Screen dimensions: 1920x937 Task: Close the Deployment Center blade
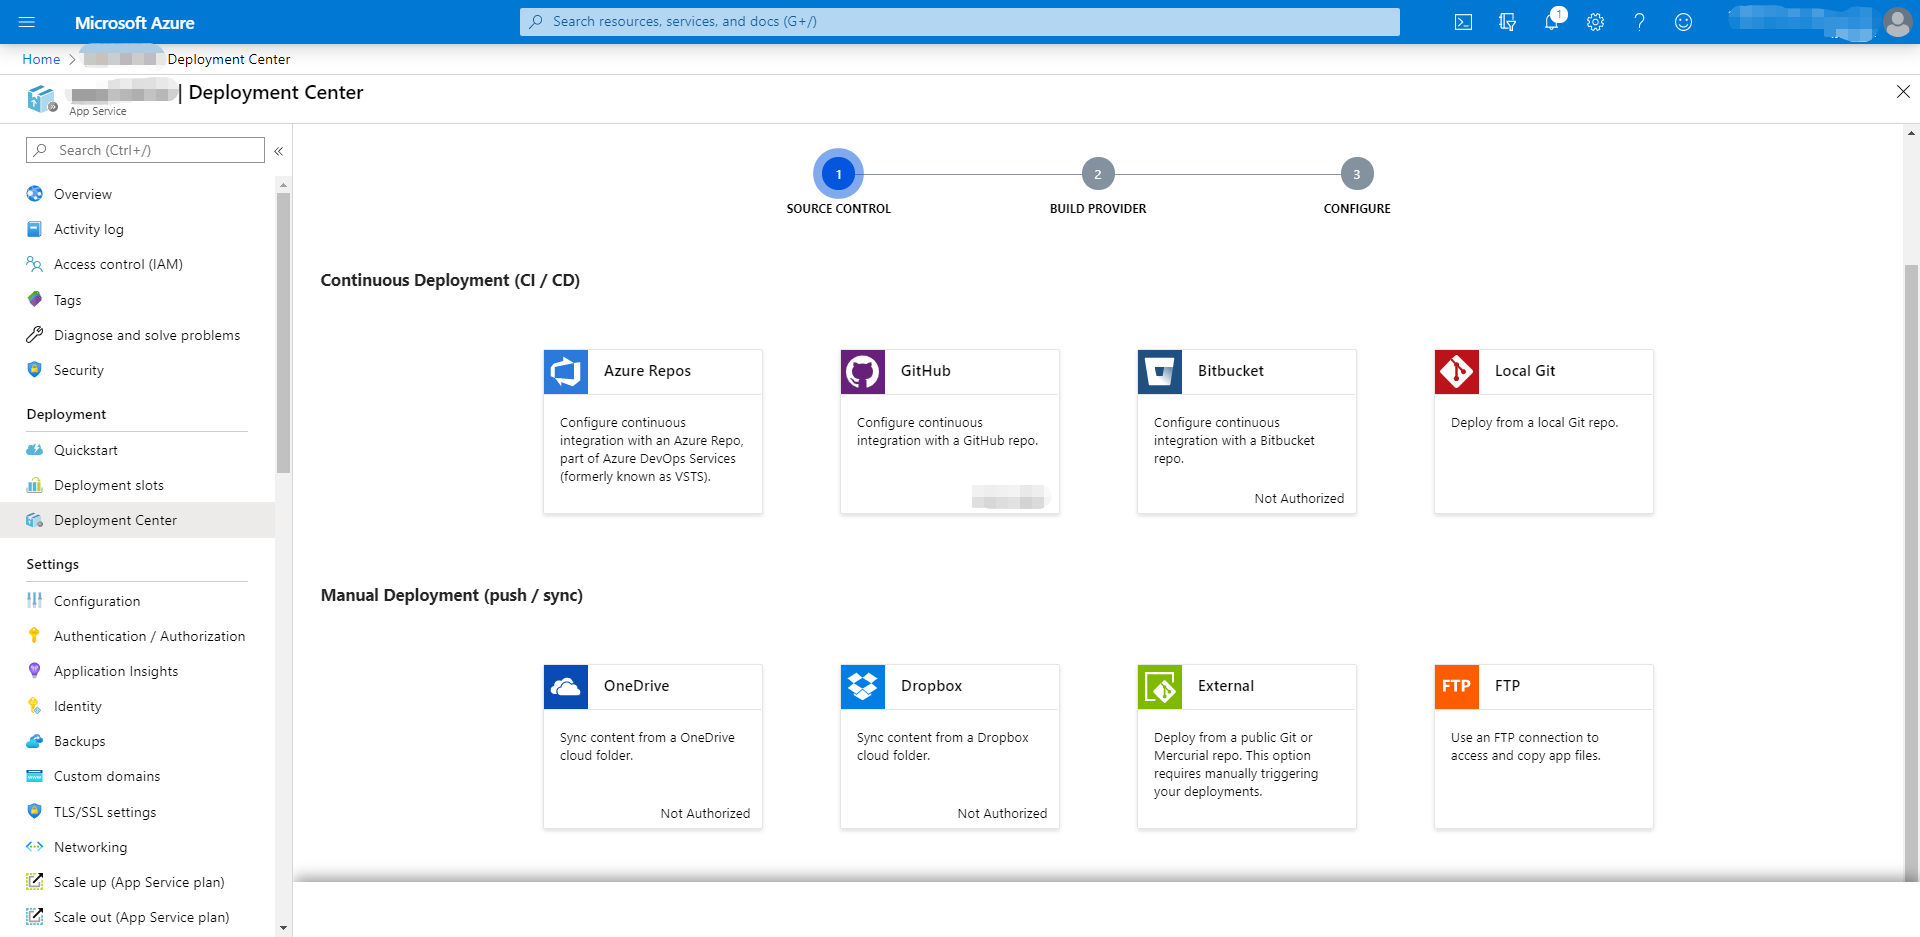(1902, 92)
